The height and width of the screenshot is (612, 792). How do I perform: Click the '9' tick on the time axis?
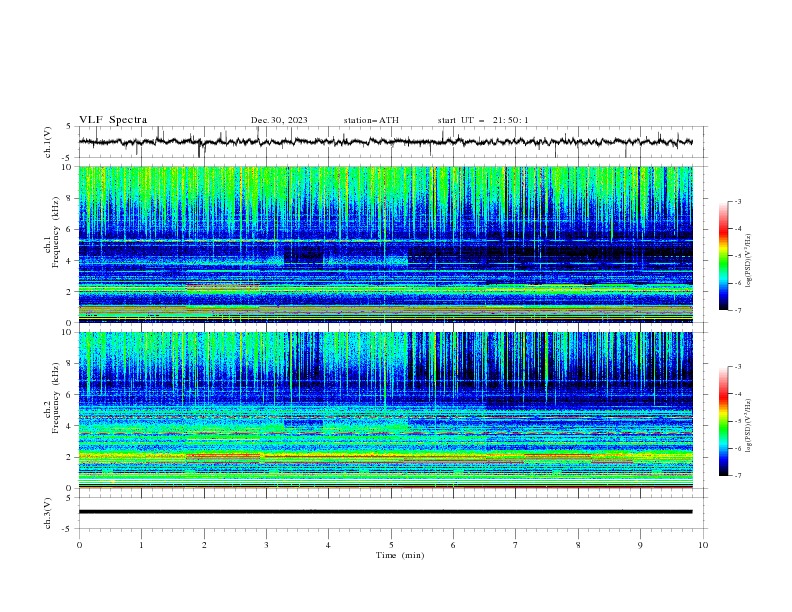[640, 545]
